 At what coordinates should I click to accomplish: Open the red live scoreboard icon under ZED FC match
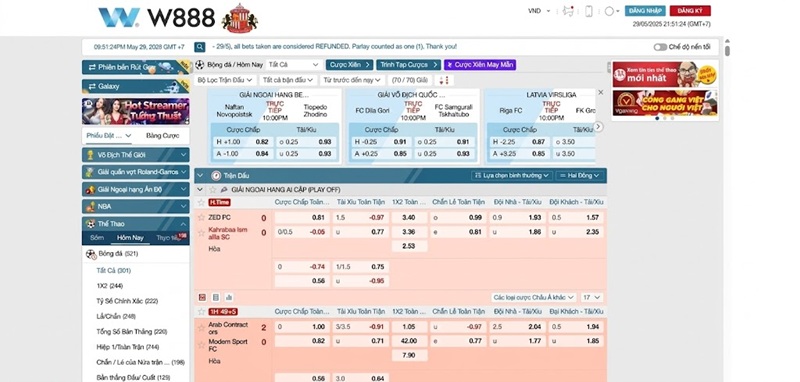(x=202, y=297)
